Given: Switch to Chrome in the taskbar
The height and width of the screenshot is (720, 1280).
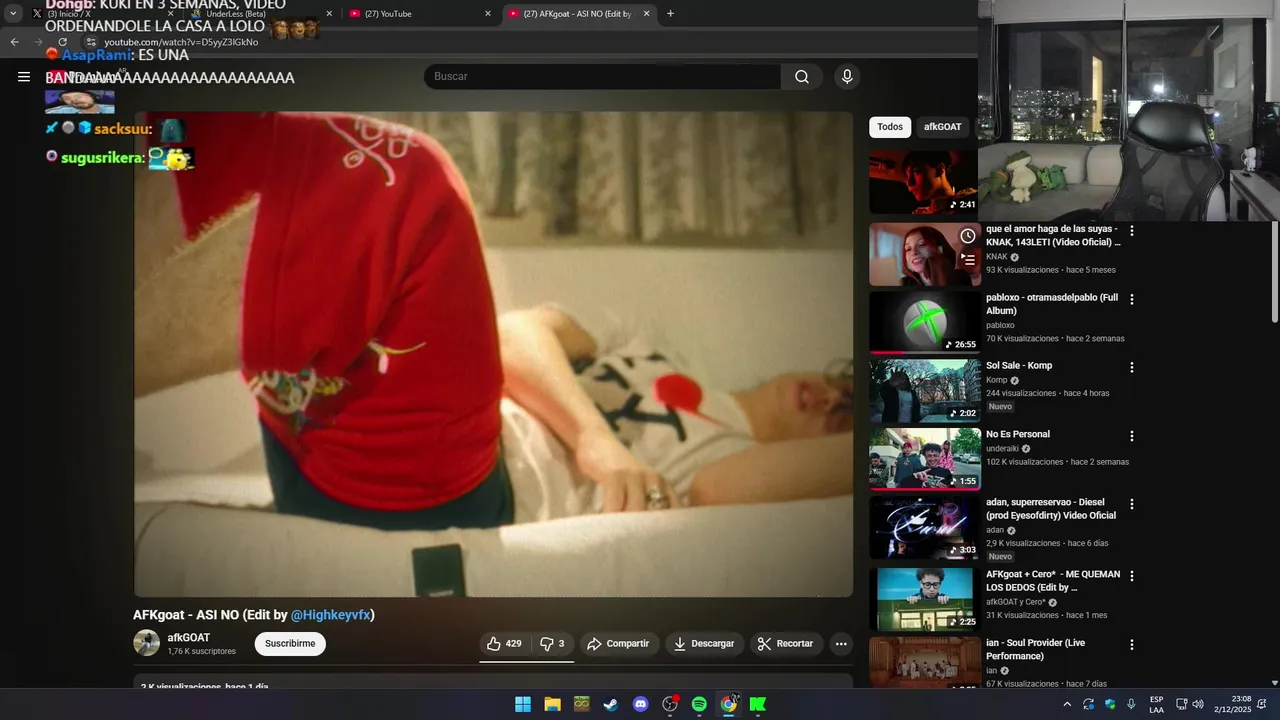Looking at the screenshot, I should [x=729, y=704].
